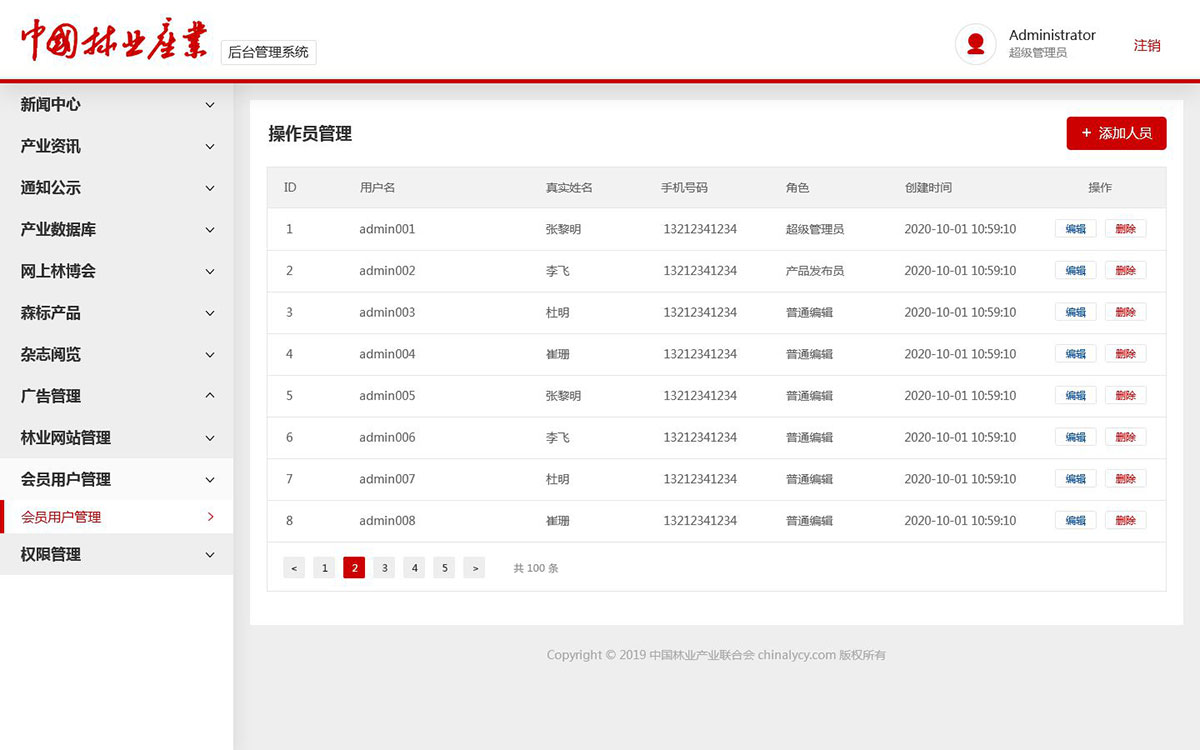The image size is (1200, 750).
Task: Click the 添加人员 button
Action: coord(1116,133)
